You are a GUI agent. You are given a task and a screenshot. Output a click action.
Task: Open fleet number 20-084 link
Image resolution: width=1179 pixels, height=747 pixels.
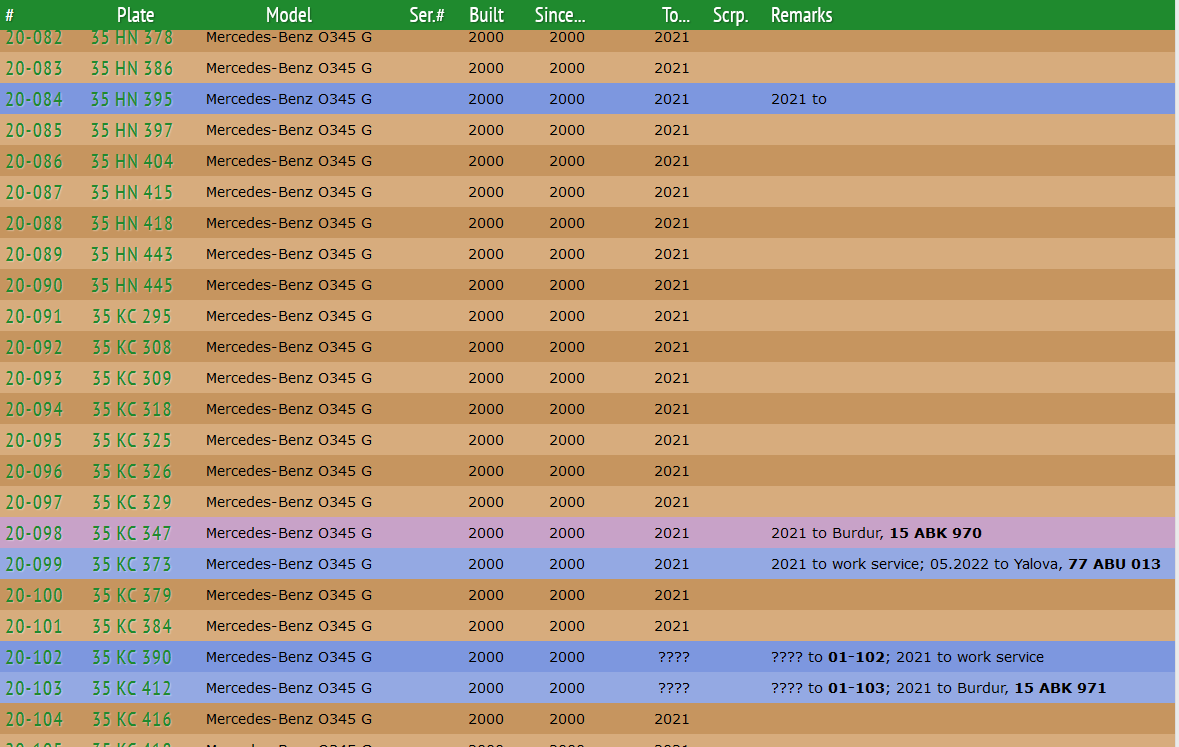(34, 99)
